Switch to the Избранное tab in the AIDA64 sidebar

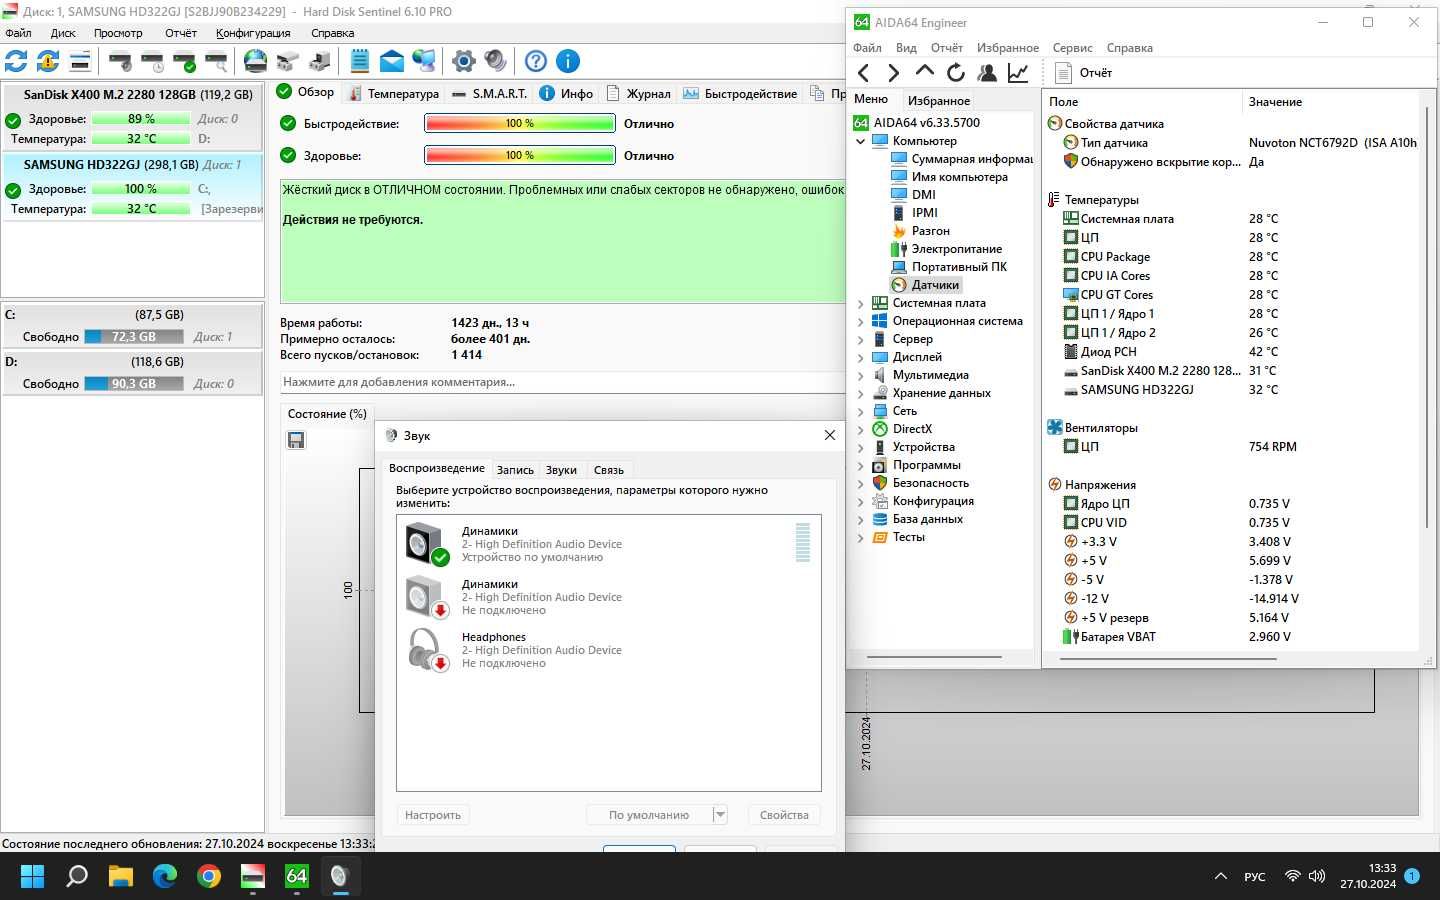pyautogui.click(x=938, y=101)
